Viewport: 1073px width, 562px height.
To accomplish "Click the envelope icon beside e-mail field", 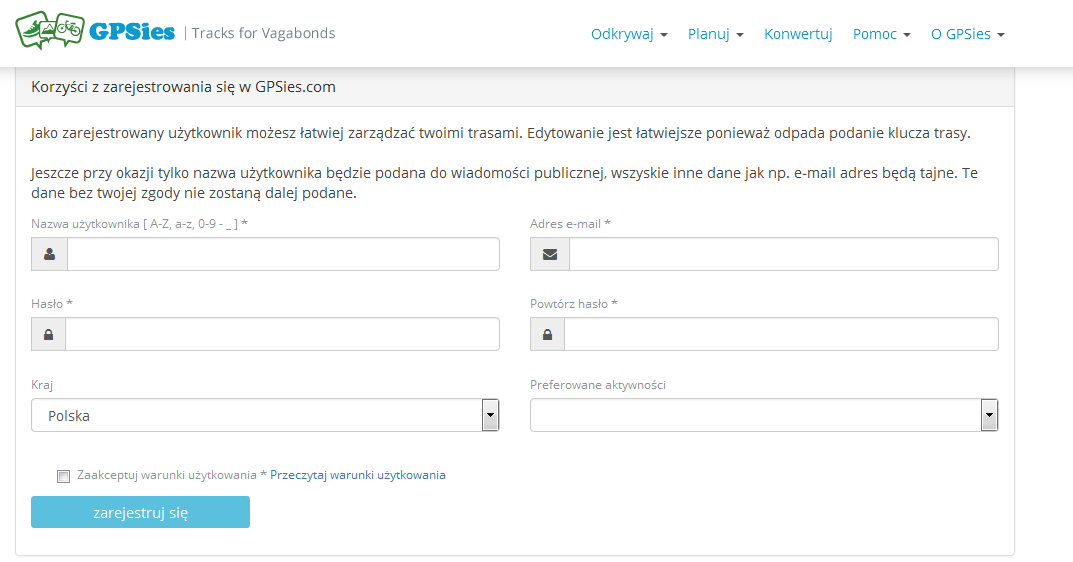I will tap(549, 254).
